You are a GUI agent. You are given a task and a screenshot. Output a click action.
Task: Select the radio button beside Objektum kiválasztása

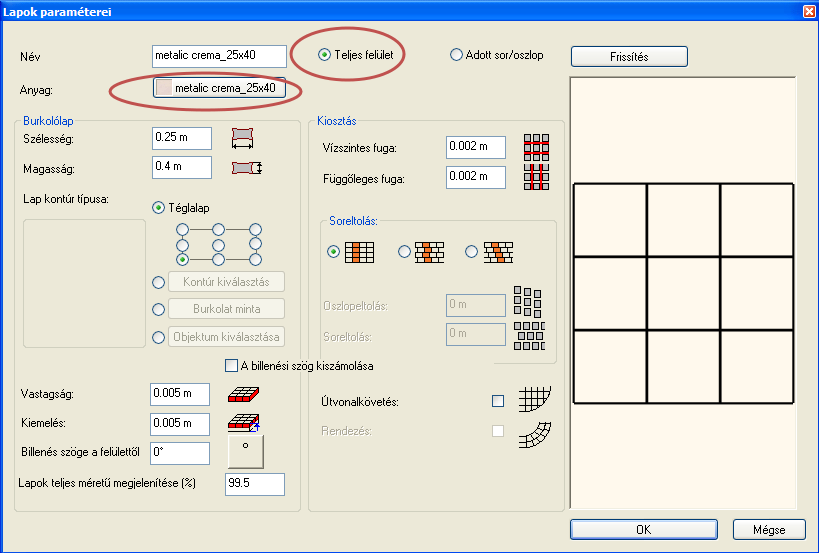click(158, 337)
